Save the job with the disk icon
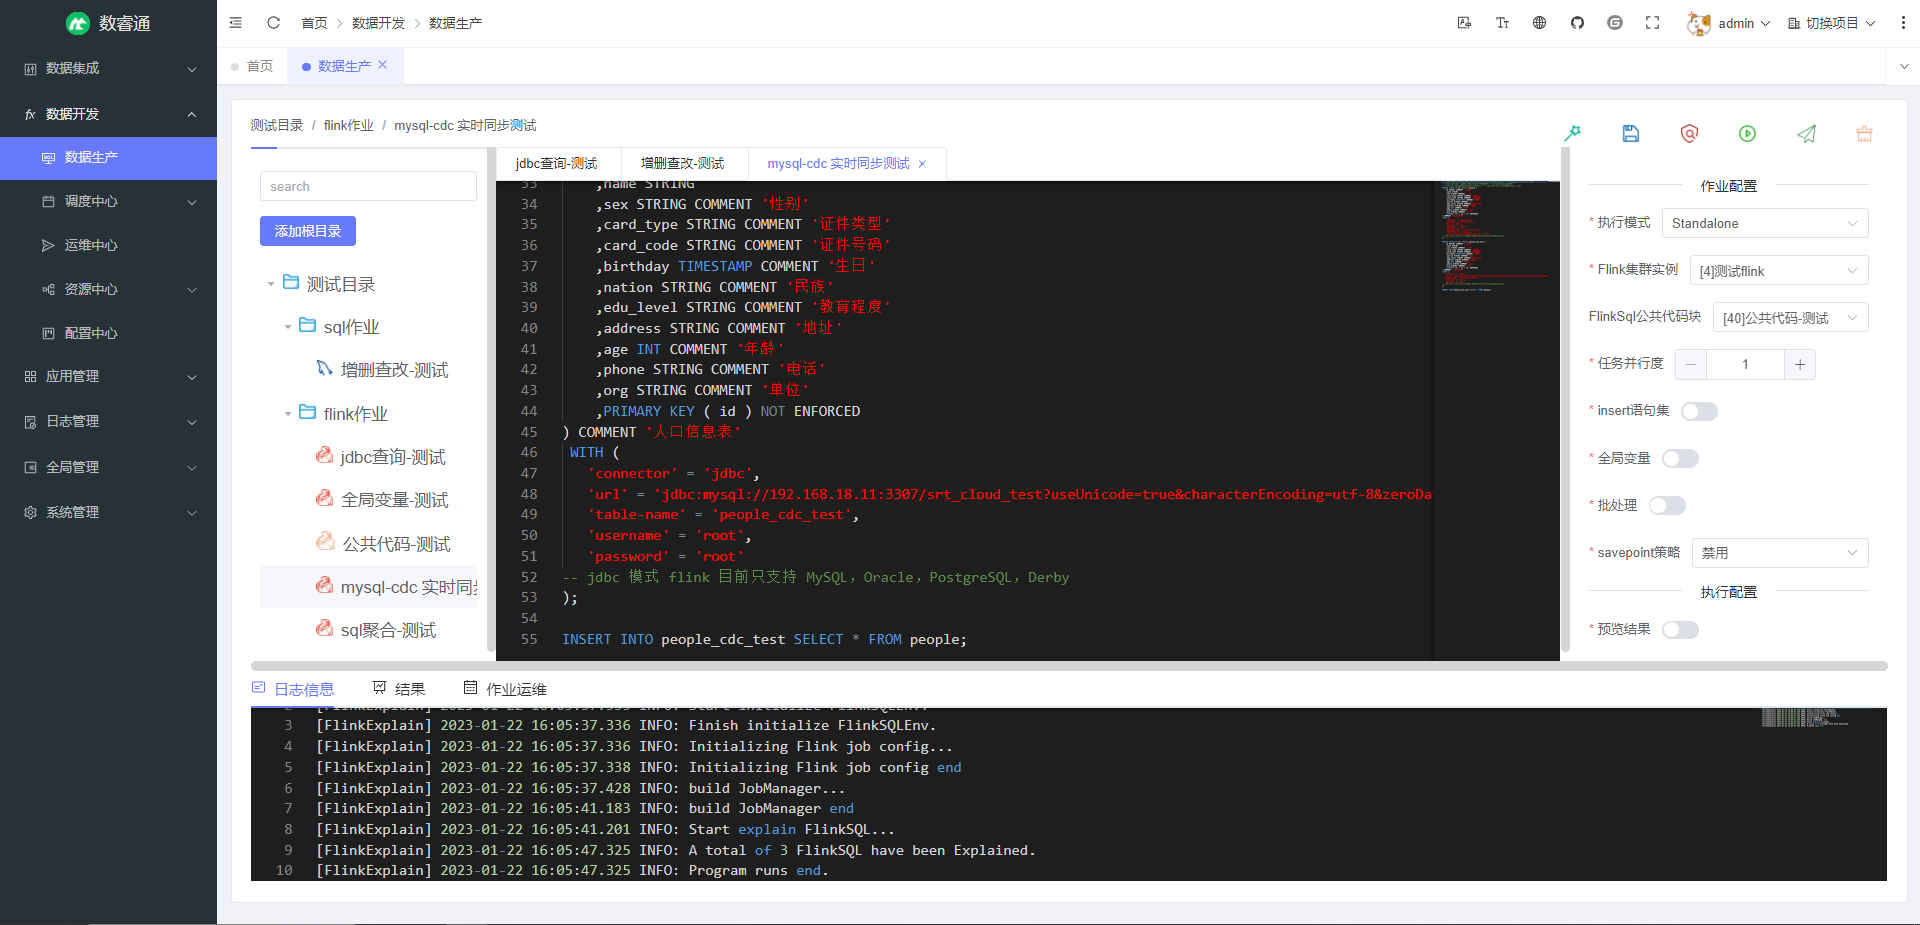1920x925 pixels. tap(1630, 133)
